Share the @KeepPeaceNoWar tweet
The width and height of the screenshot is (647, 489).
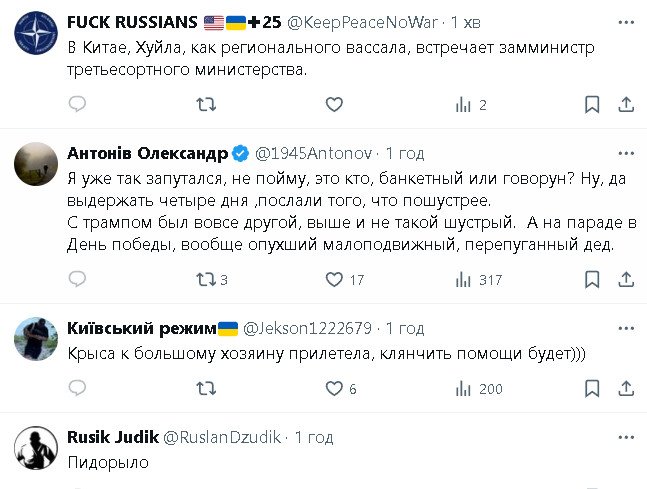coord(625,105)
